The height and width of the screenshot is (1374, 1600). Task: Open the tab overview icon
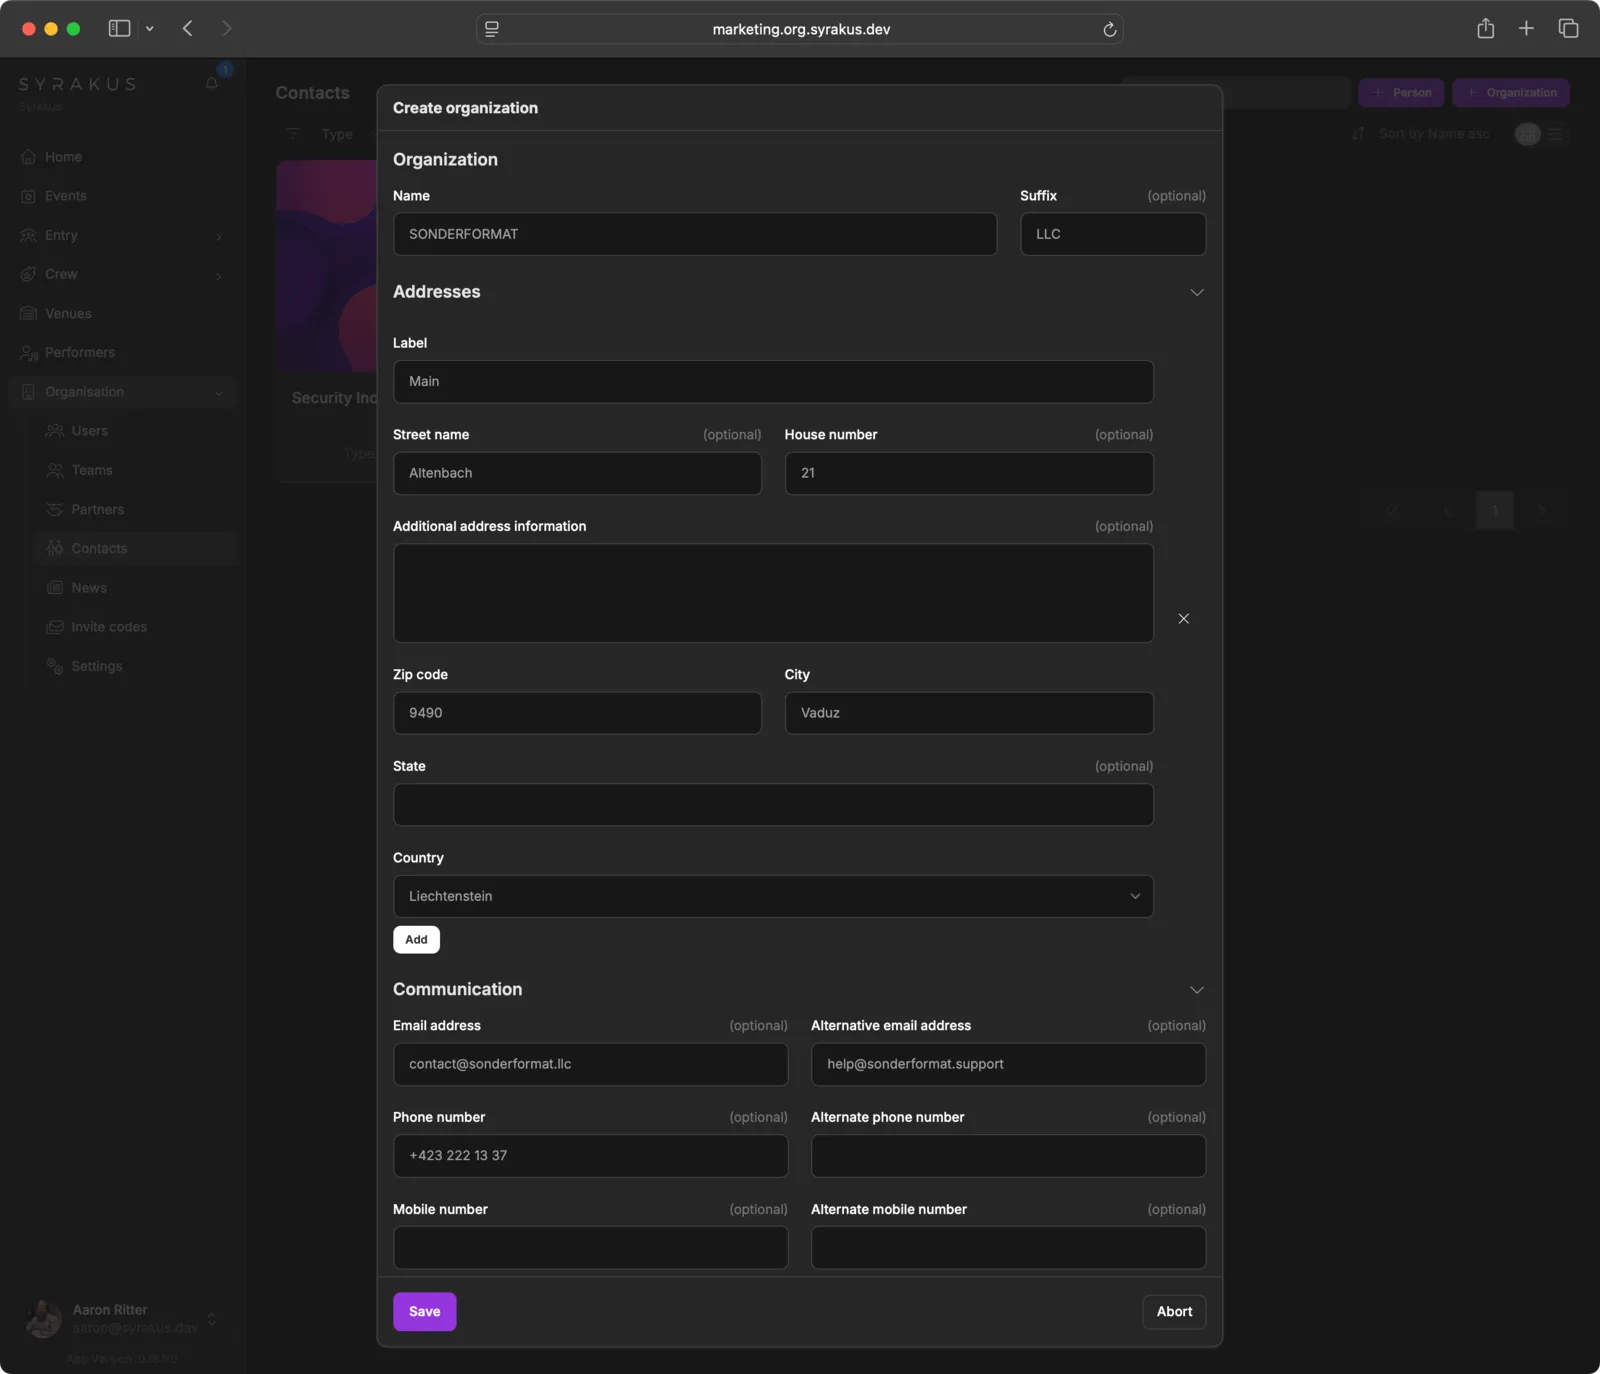point(1568,29)
